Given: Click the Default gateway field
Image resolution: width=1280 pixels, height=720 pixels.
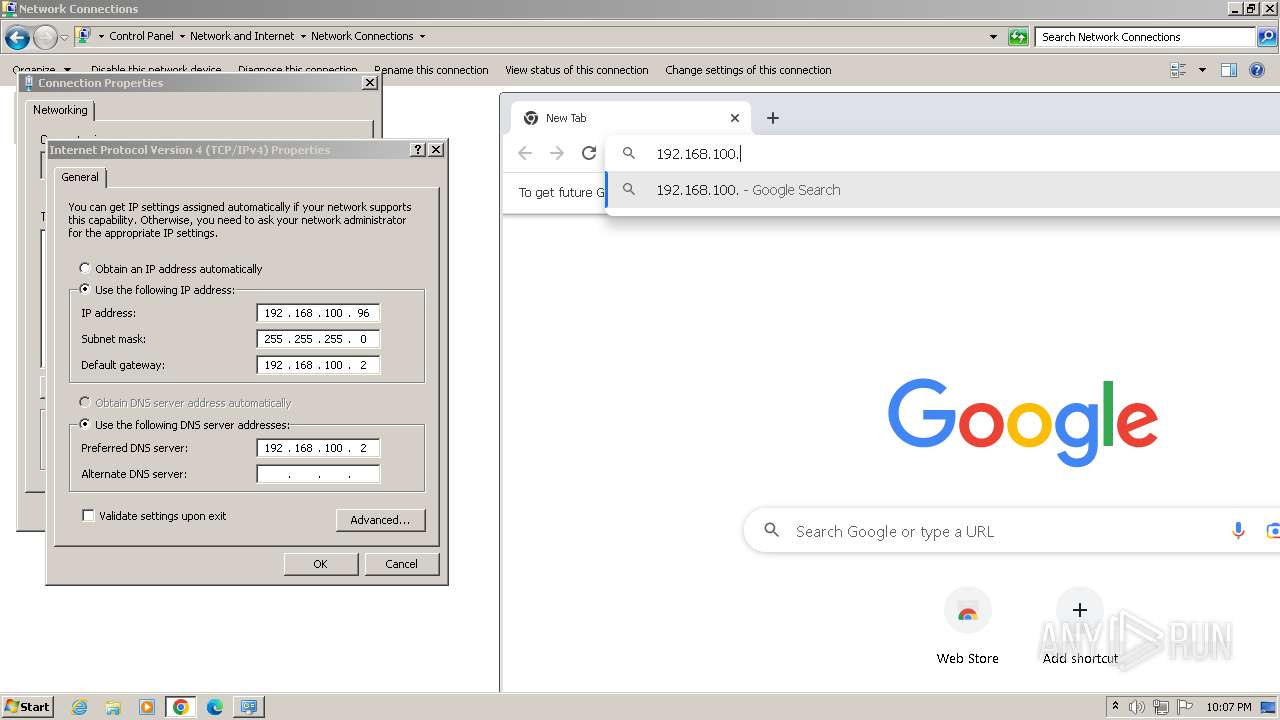Looking at the screenshot, I should tap(318, 365).
